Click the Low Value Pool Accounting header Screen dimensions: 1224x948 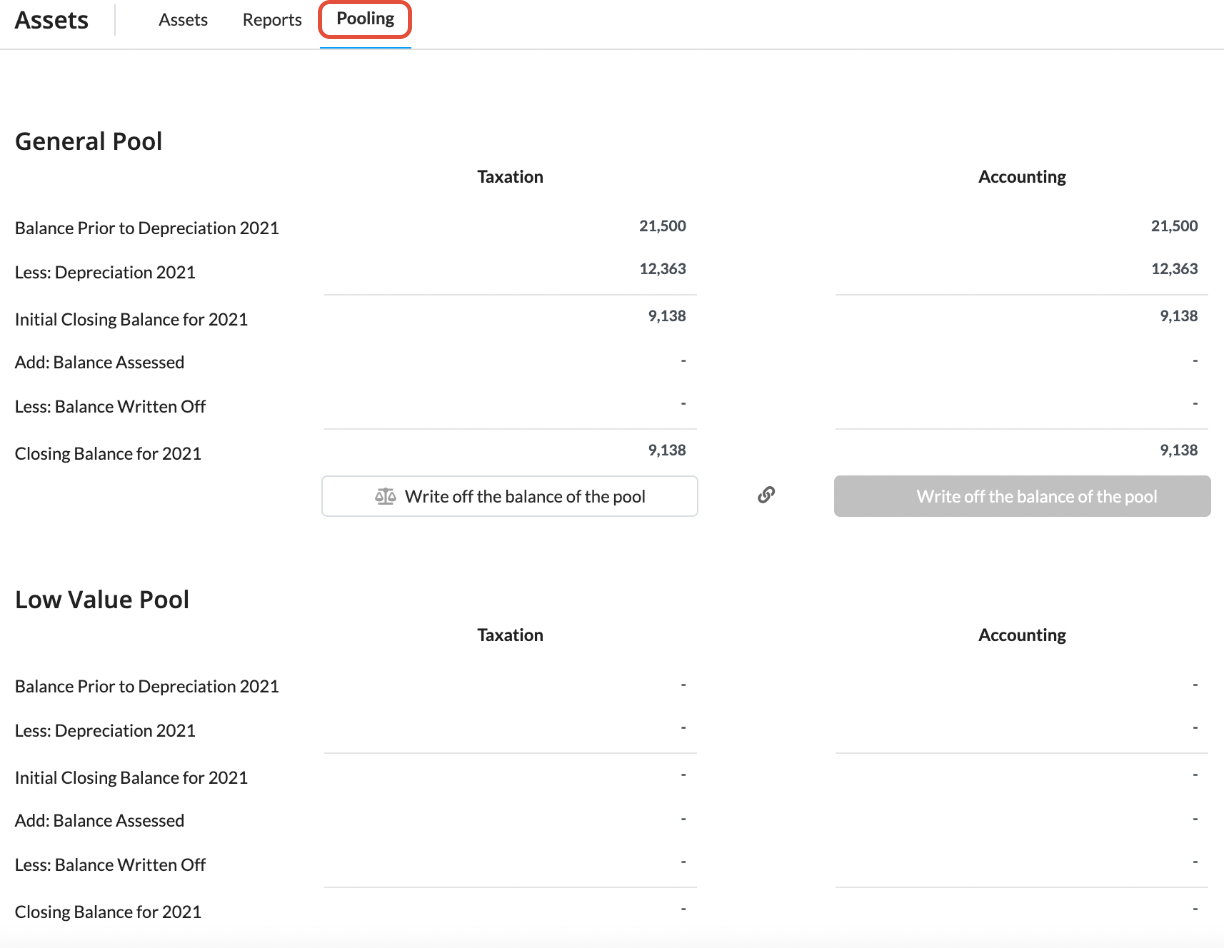(1022, 635)
